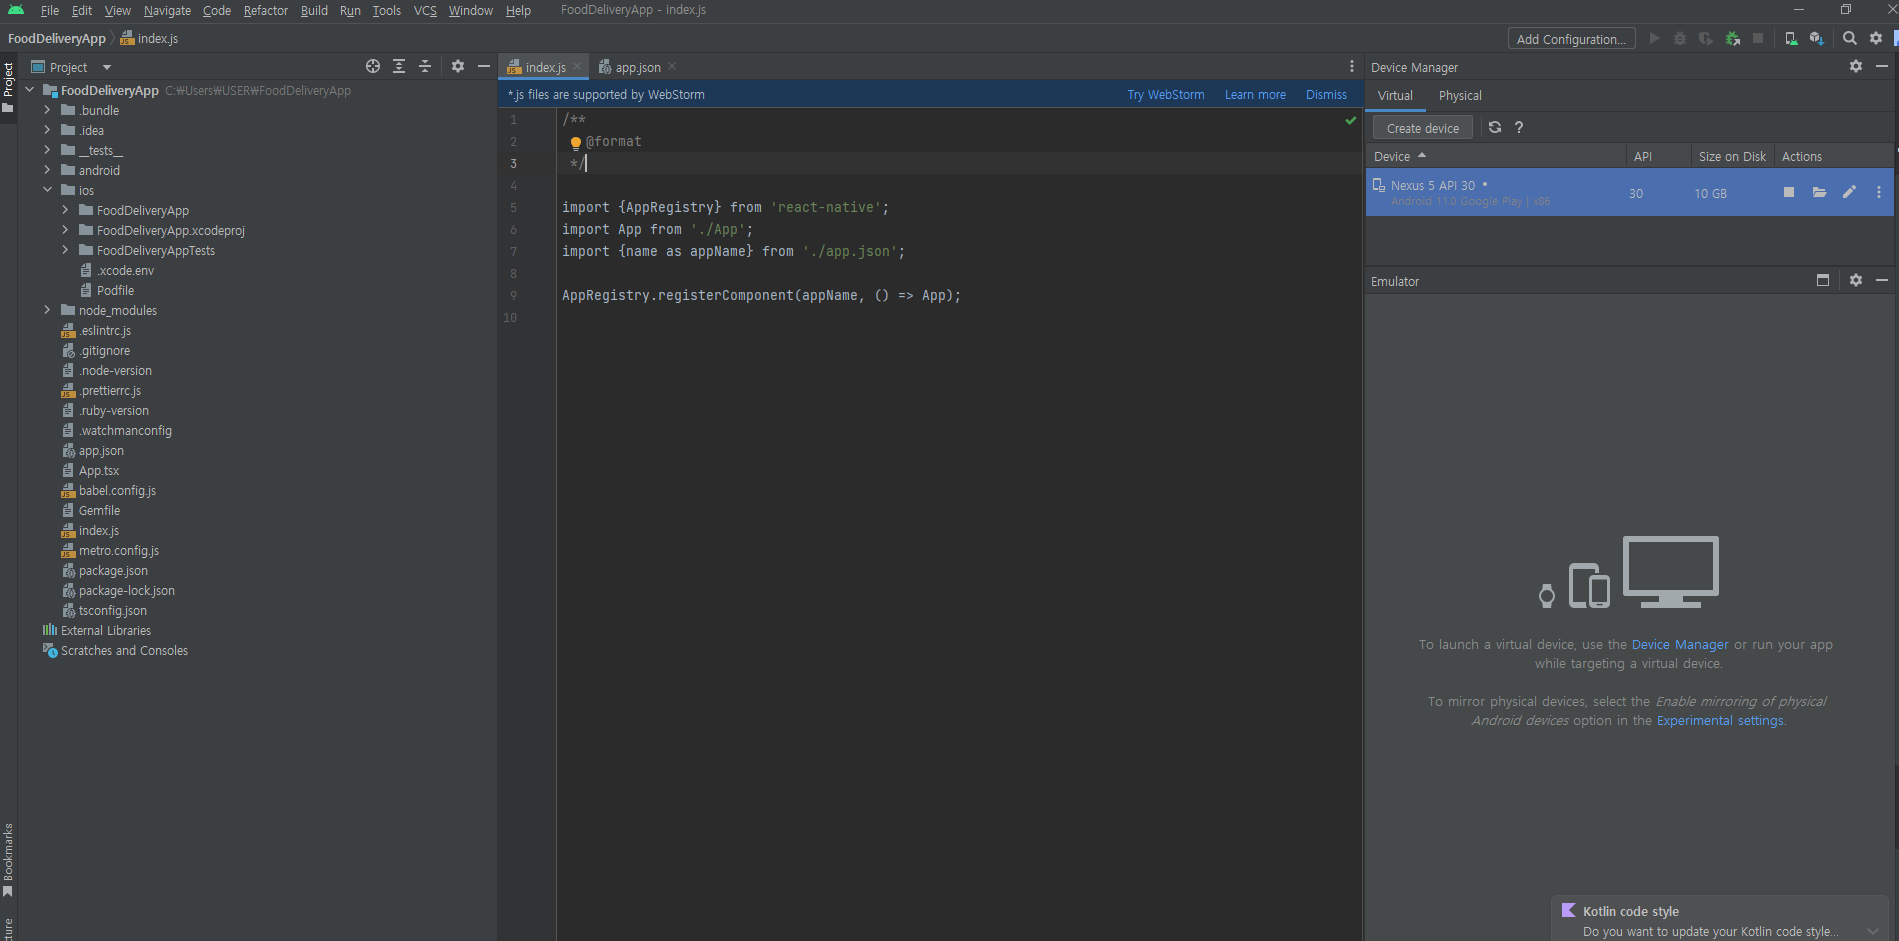Hide the Emulator panel
Screen dimensions: 1899x941
tap(1882, 280)
